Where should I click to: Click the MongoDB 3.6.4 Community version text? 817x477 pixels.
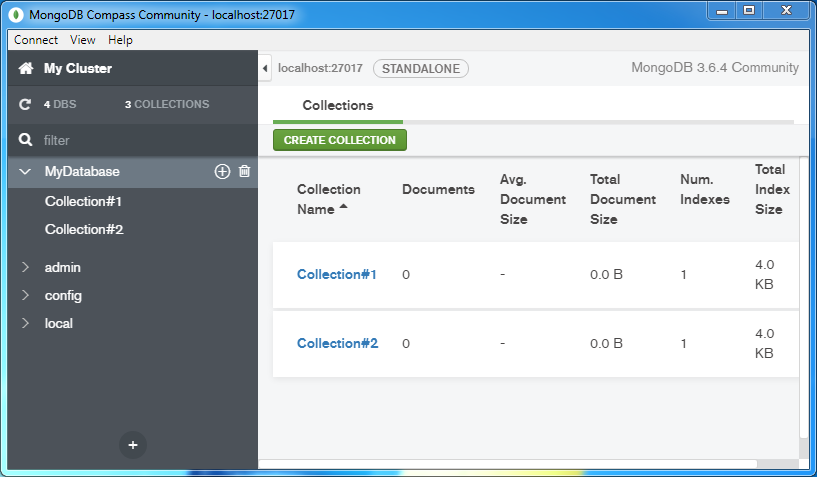coord(715,68)
